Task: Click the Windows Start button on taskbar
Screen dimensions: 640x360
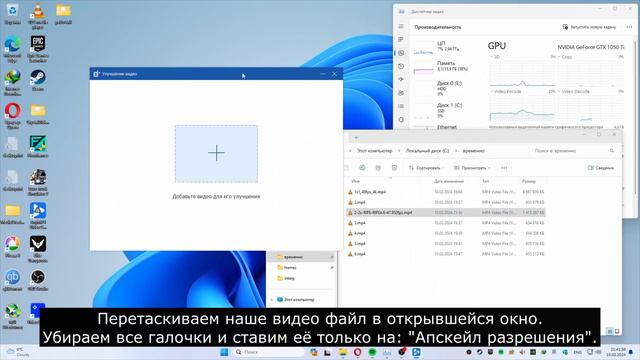Action: 224,352
